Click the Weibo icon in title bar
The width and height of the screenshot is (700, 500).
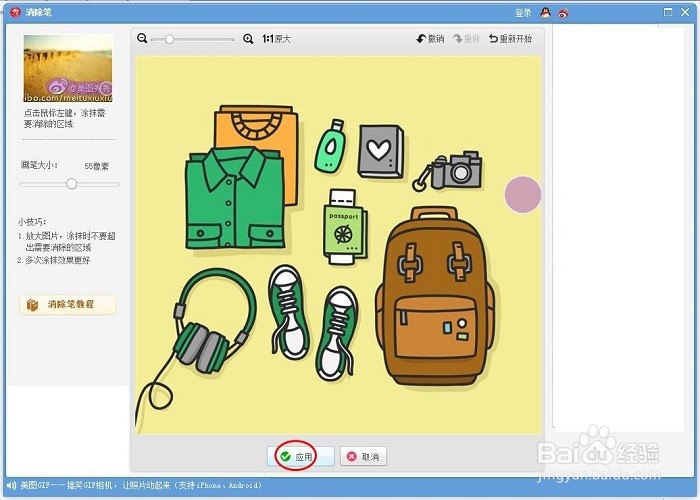click(563, 13)
